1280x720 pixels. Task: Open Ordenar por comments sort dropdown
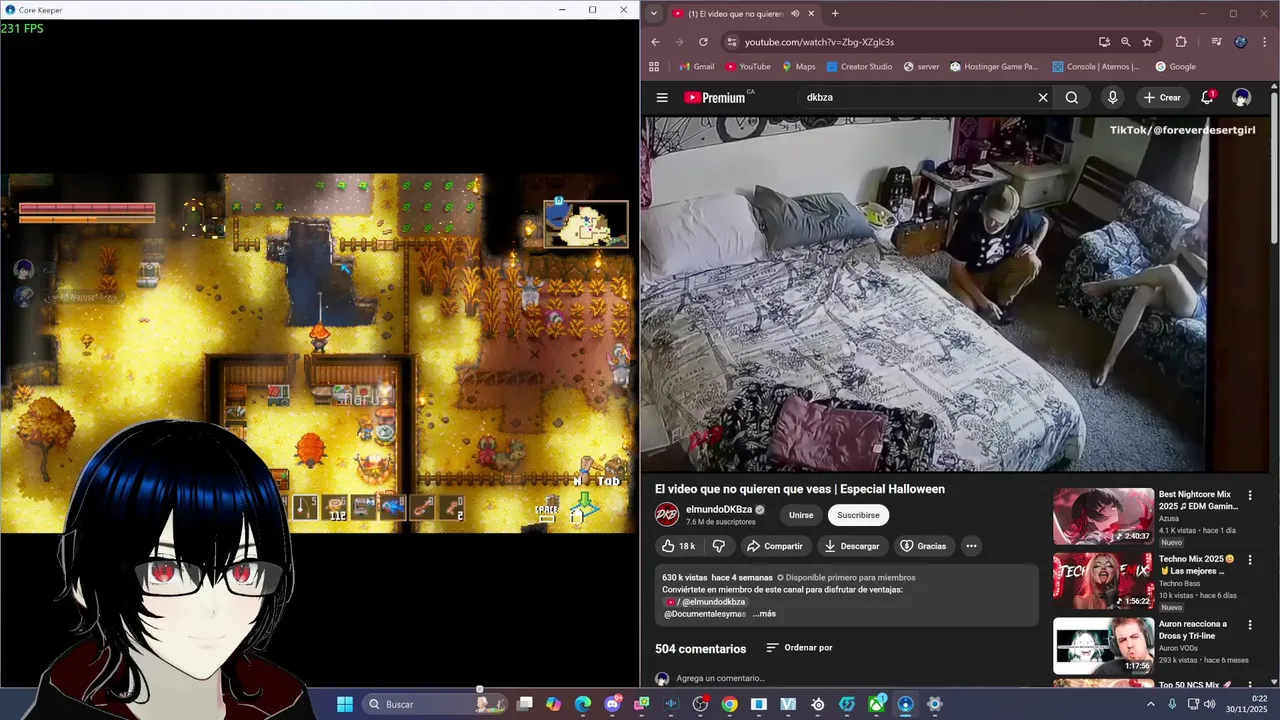pos(799,648)
